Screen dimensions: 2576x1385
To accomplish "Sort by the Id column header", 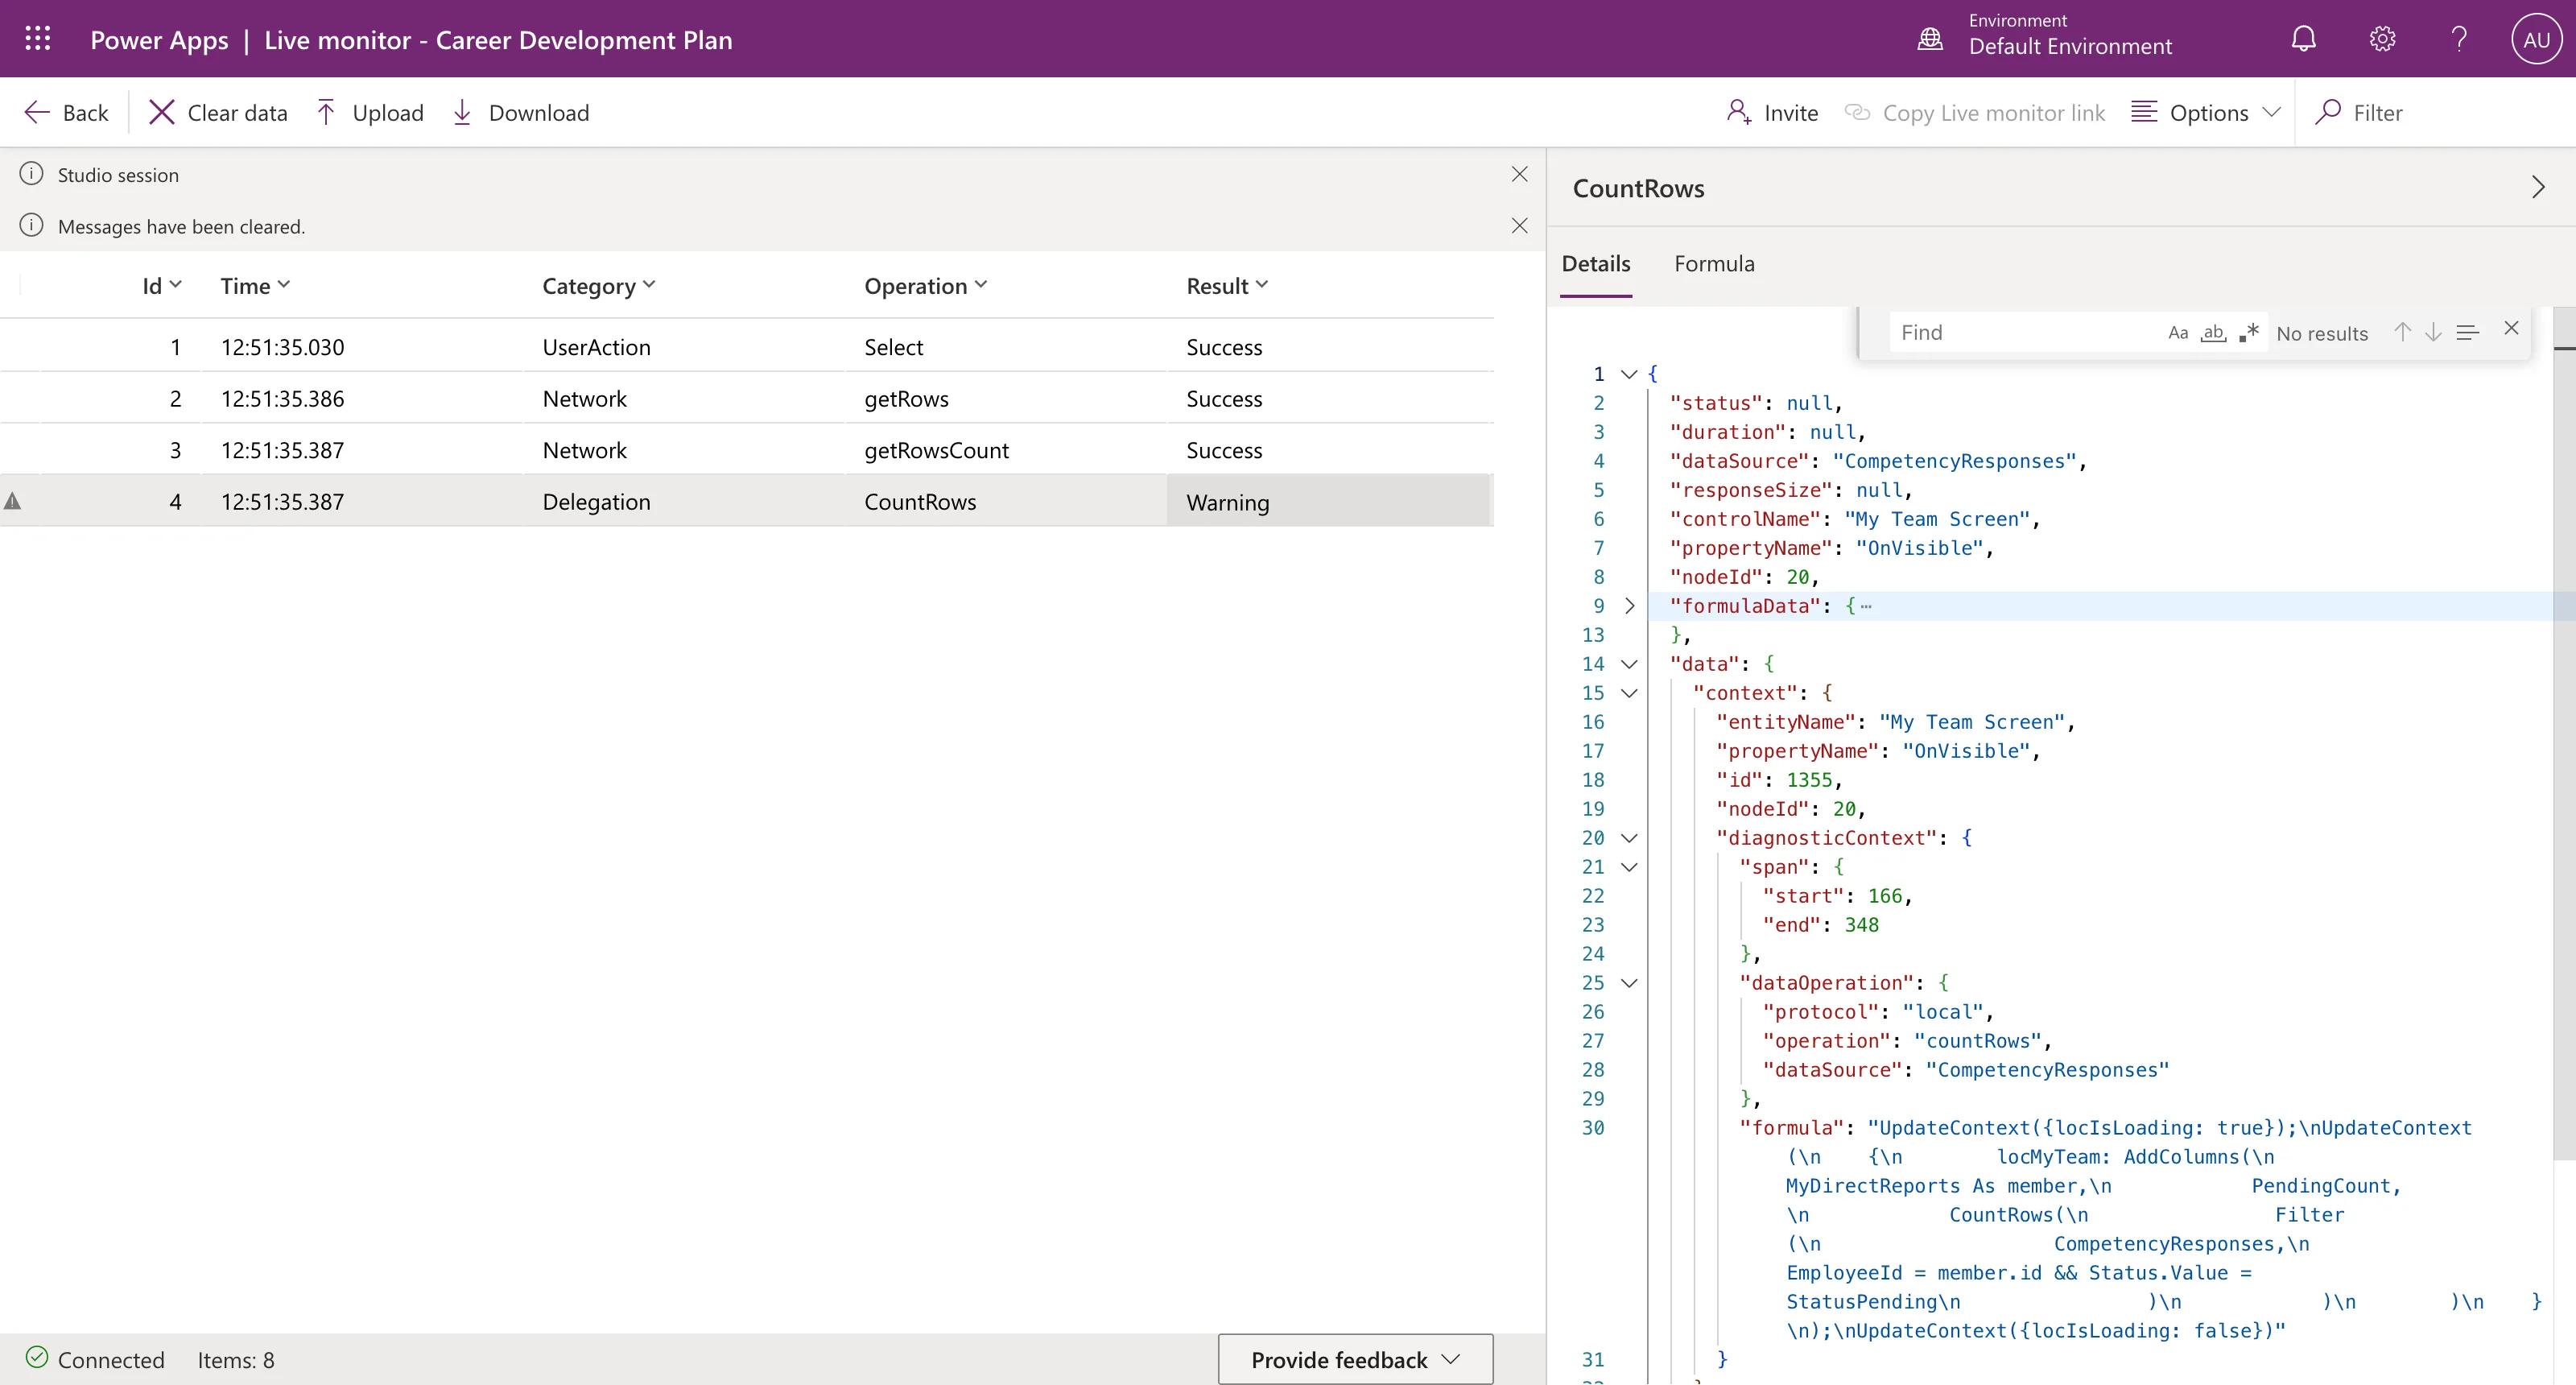I will click(x=162, y=286).
